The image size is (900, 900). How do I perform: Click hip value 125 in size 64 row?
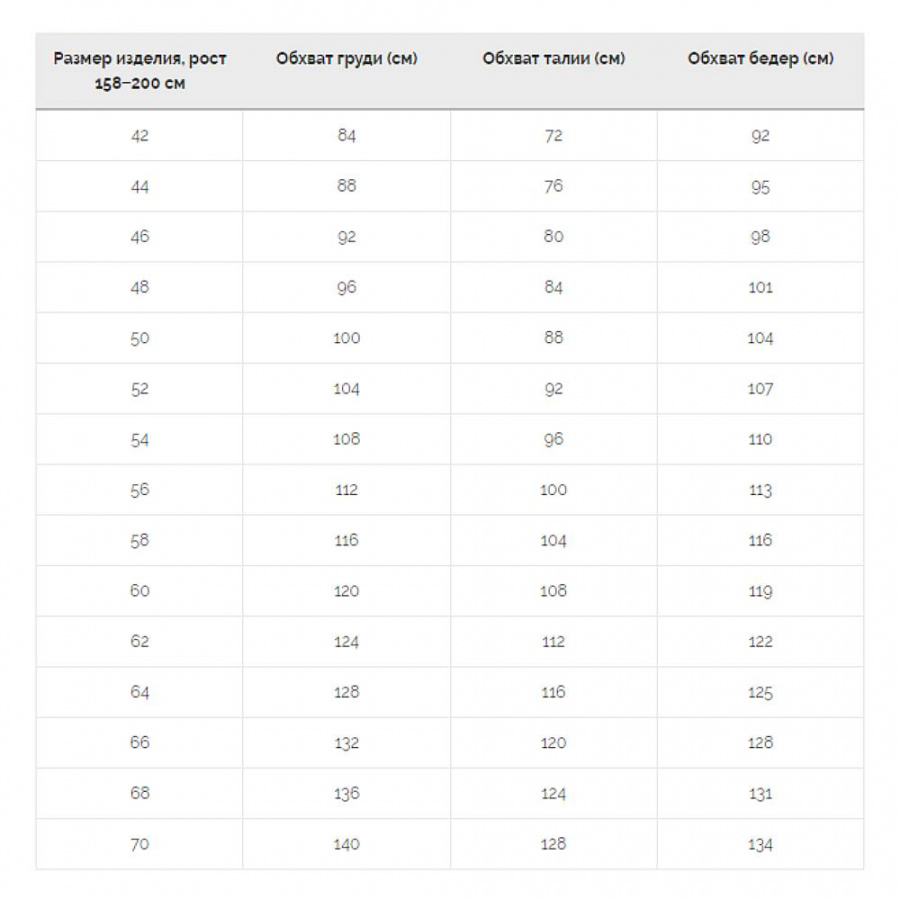click(x=760, y=692)
